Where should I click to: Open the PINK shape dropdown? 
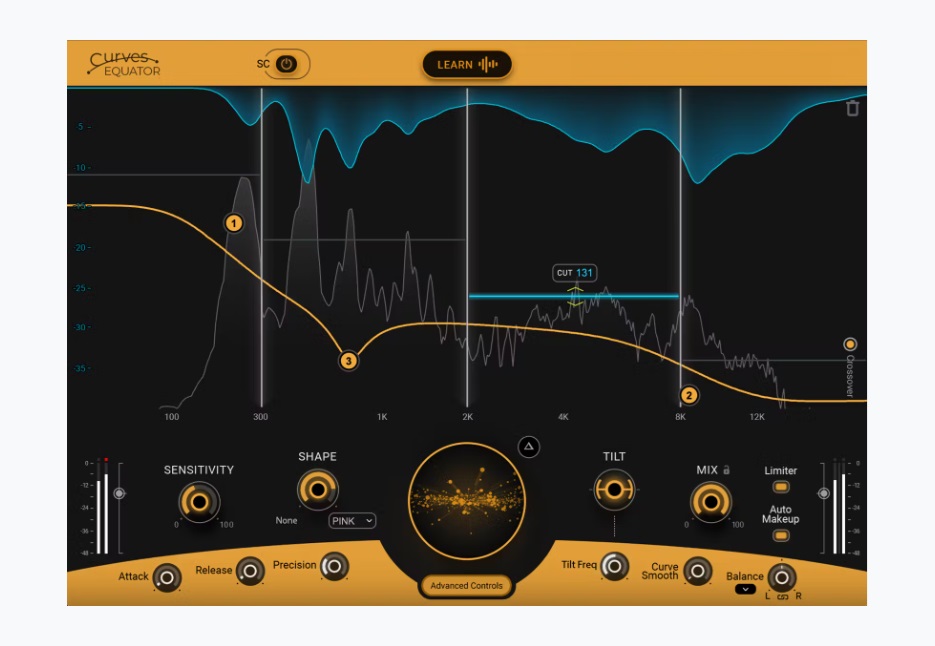[x=352, y=521]
